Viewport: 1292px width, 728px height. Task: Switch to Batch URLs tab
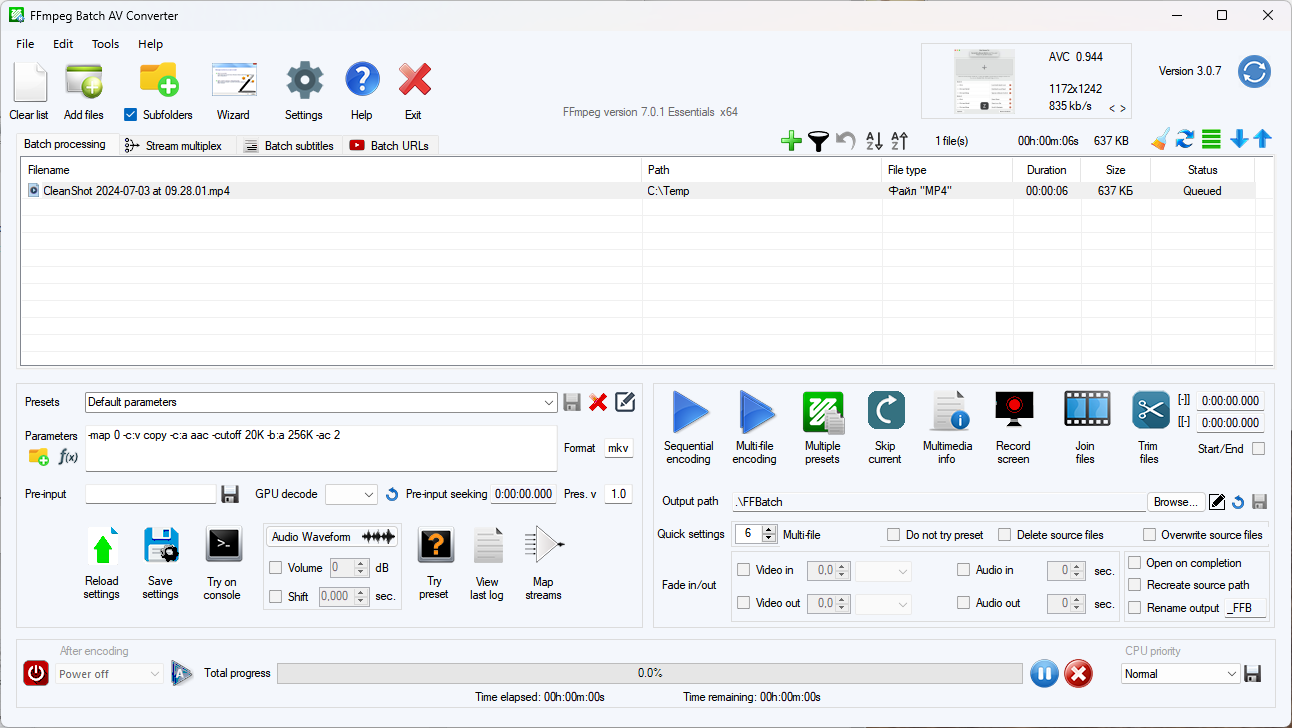(x=389, y=146)
